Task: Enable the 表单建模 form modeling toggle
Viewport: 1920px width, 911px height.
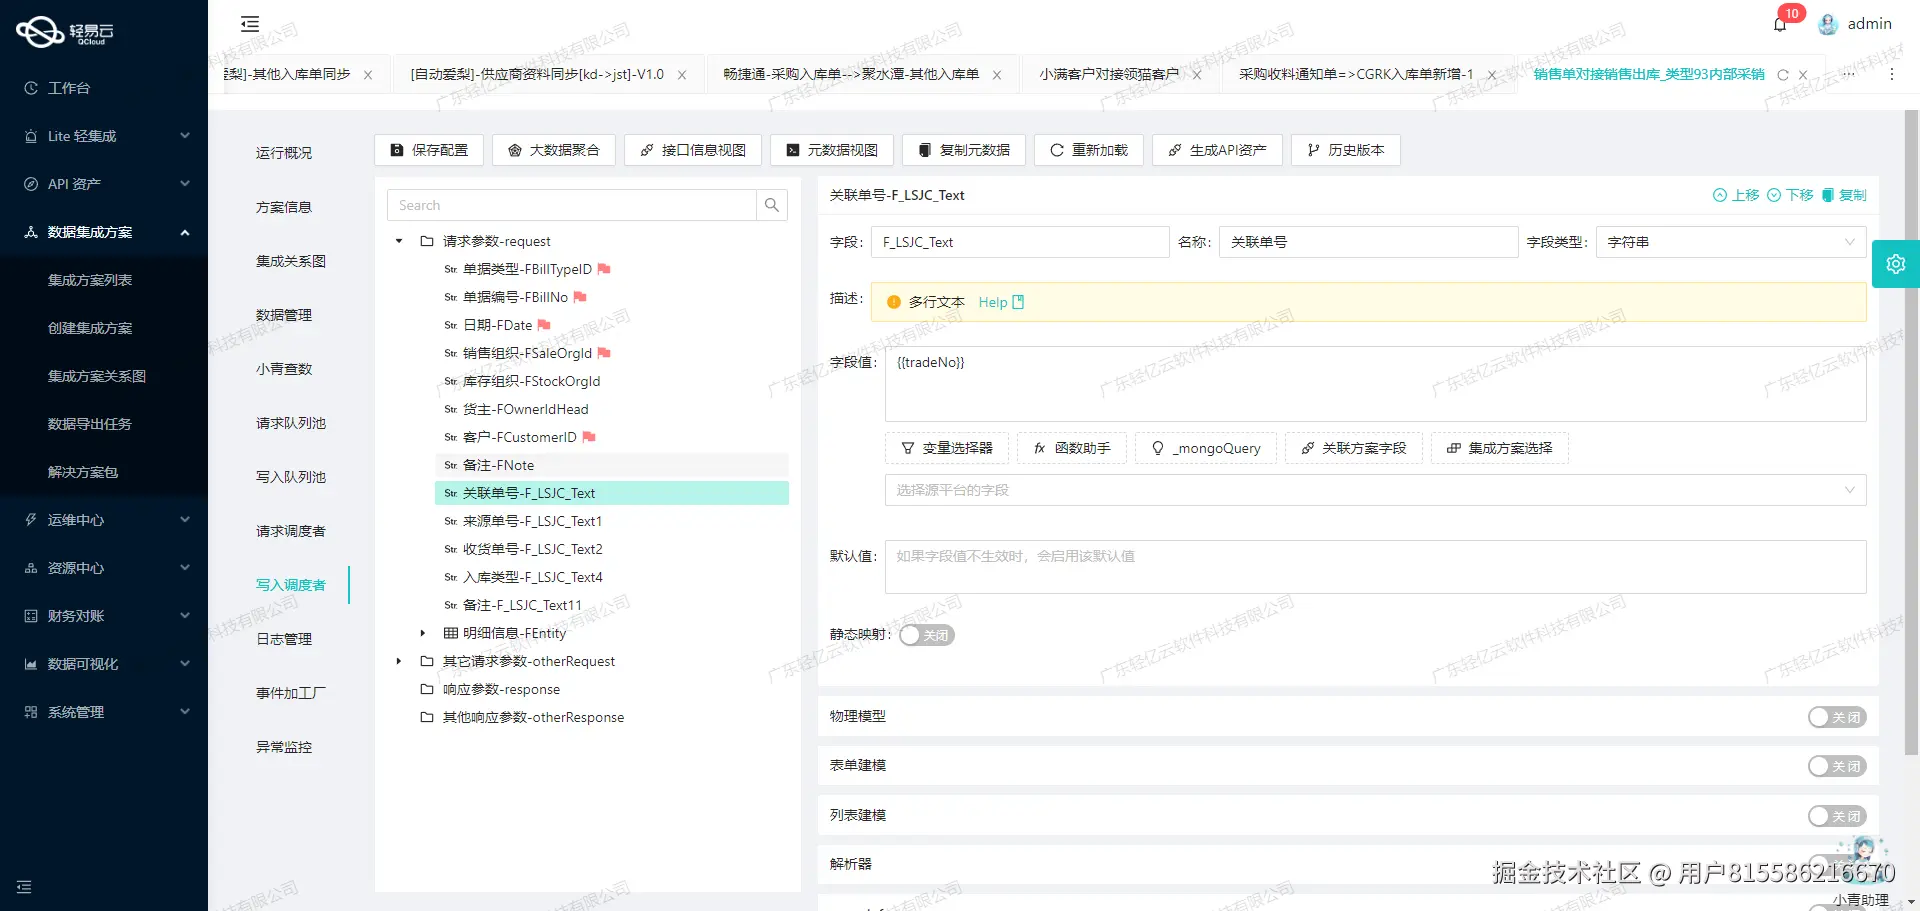Action: 1836,765
